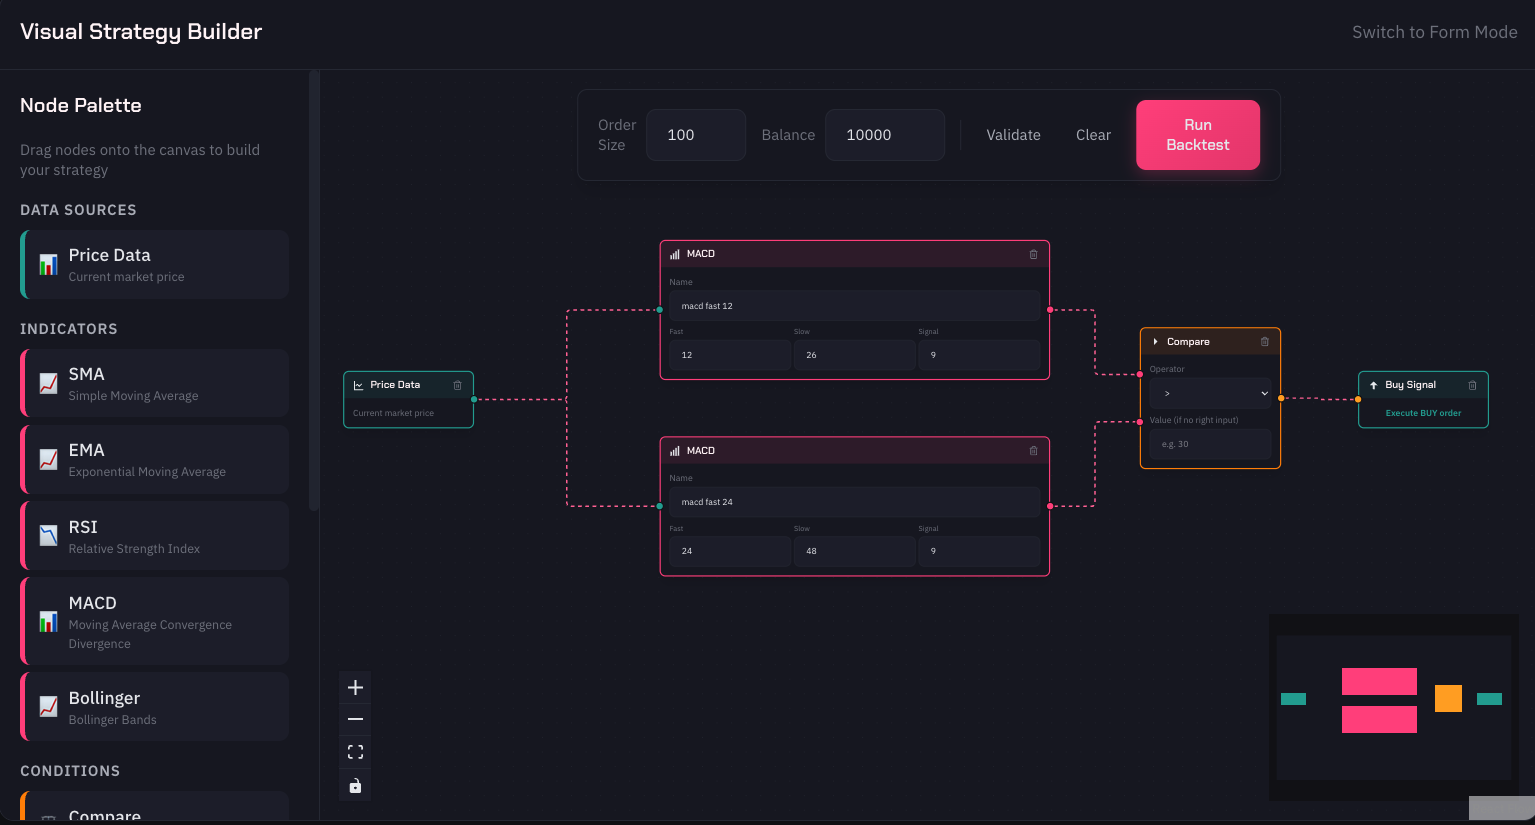Zoom in on the canvas

coord(355,687)
